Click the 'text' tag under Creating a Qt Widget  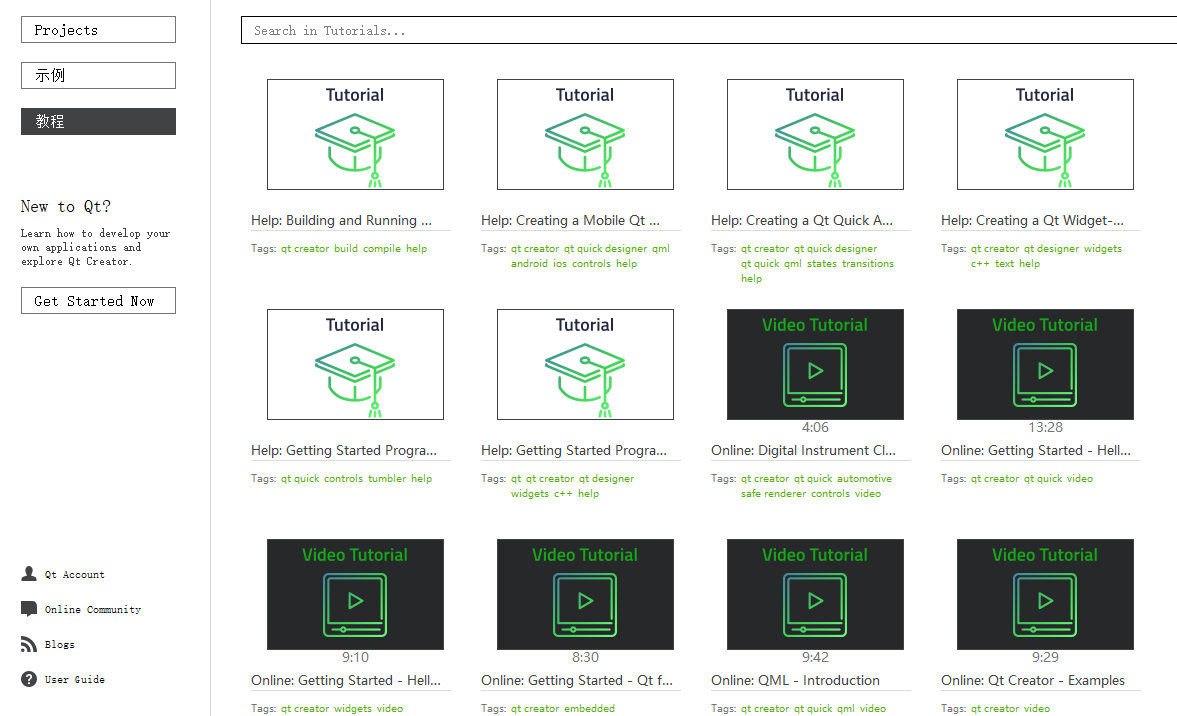pos(1004,263)
